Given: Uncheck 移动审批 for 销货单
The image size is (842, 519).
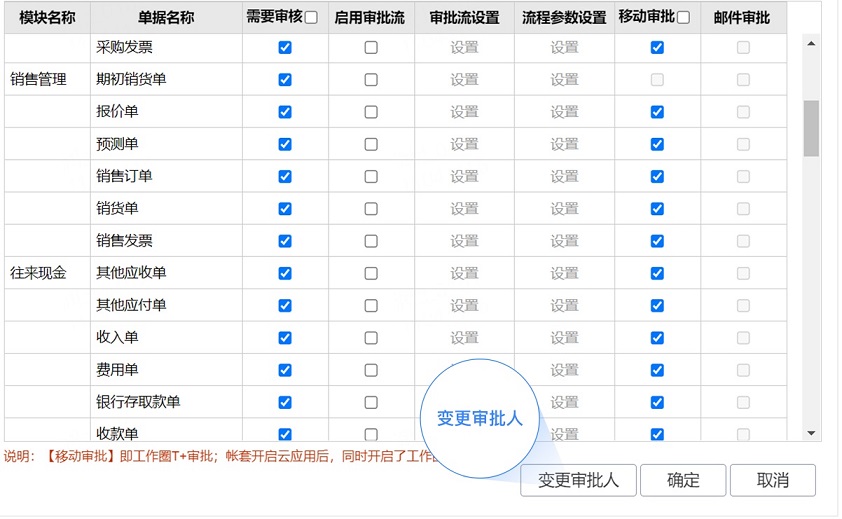Looking at the screenshot, I should pos(657,209).
